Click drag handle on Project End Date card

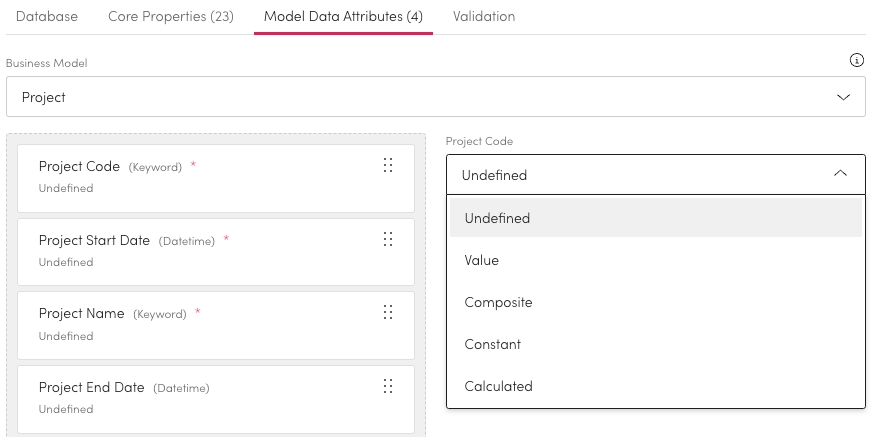tap(388, 386)
